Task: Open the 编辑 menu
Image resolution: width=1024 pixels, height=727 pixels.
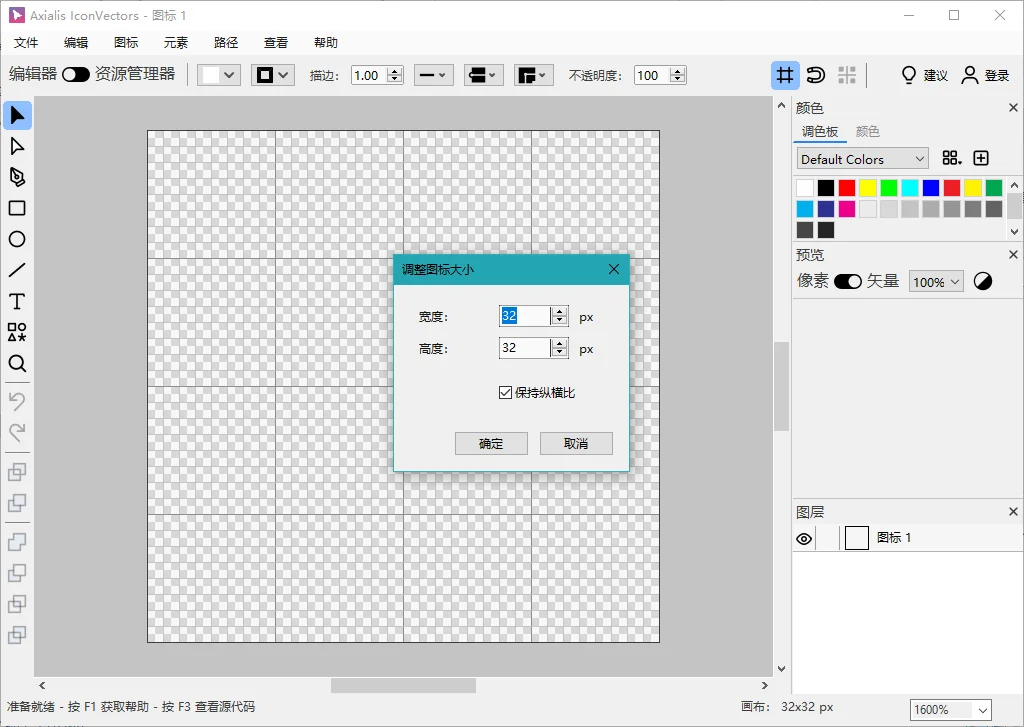Action: click(x=76, y=42)
